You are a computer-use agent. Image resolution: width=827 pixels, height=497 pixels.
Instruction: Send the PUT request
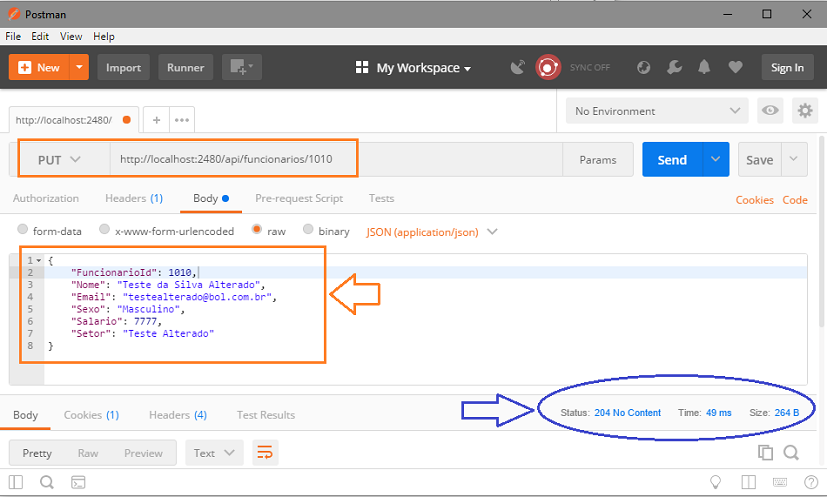(x=672, y=159)
